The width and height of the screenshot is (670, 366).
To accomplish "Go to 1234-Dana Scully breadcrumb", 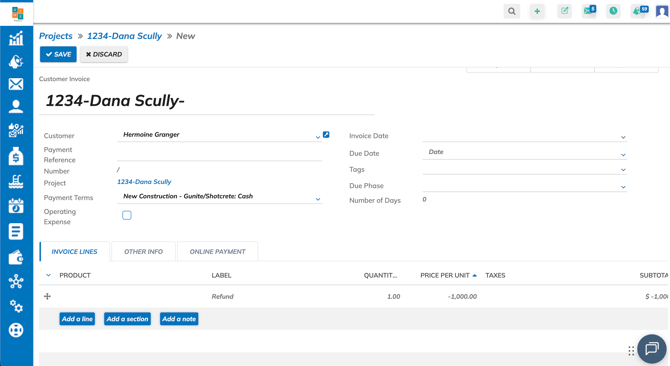I will pos(124,36).
